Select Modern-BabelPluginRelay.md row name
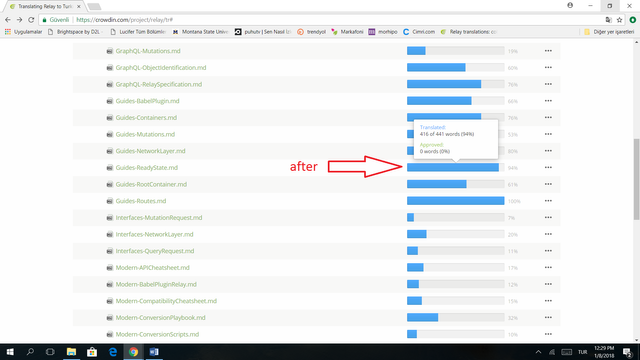The width and height of the screenshot is (640, 360). [x=156, y=284]
